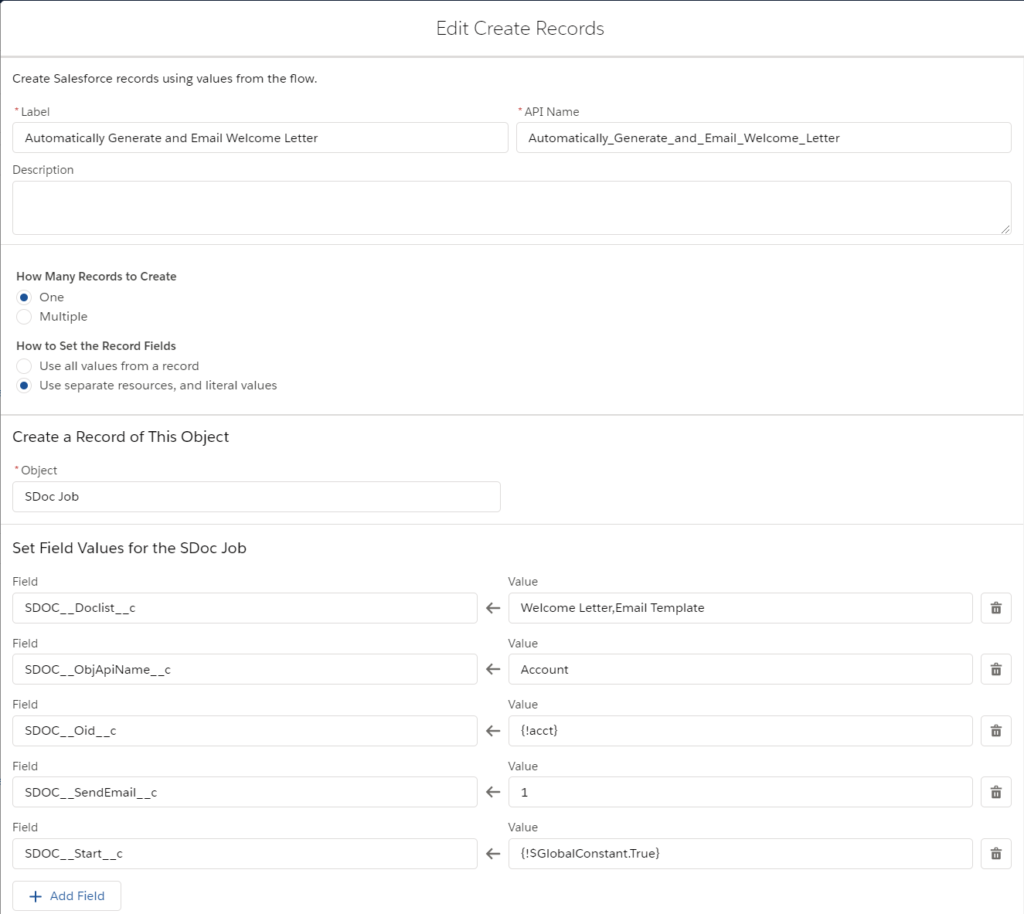Open the Value dropdown containing {!acct}
Screen dimensions: 1024x914
click(740, 730)
